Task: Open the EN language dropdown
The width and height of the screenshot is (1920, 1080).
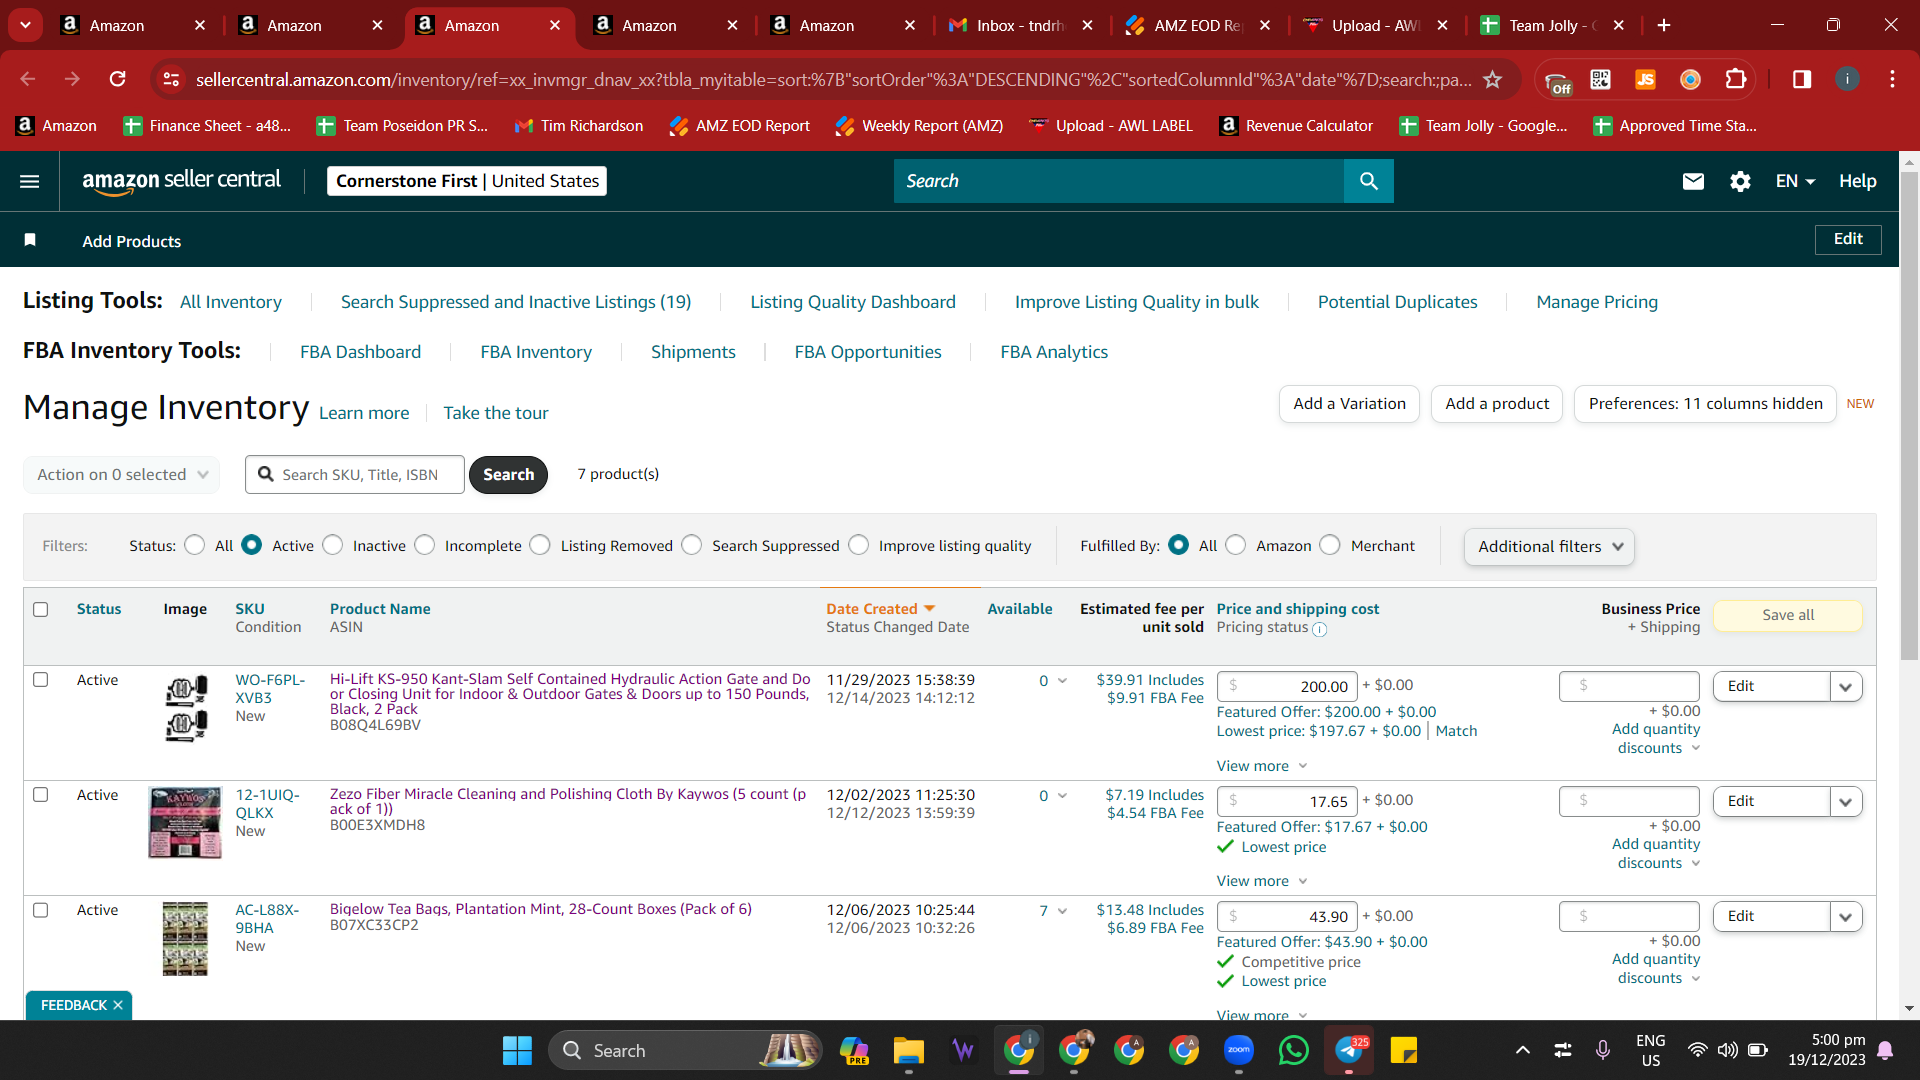Action: pyautogui.click(x=1795, y=181)
